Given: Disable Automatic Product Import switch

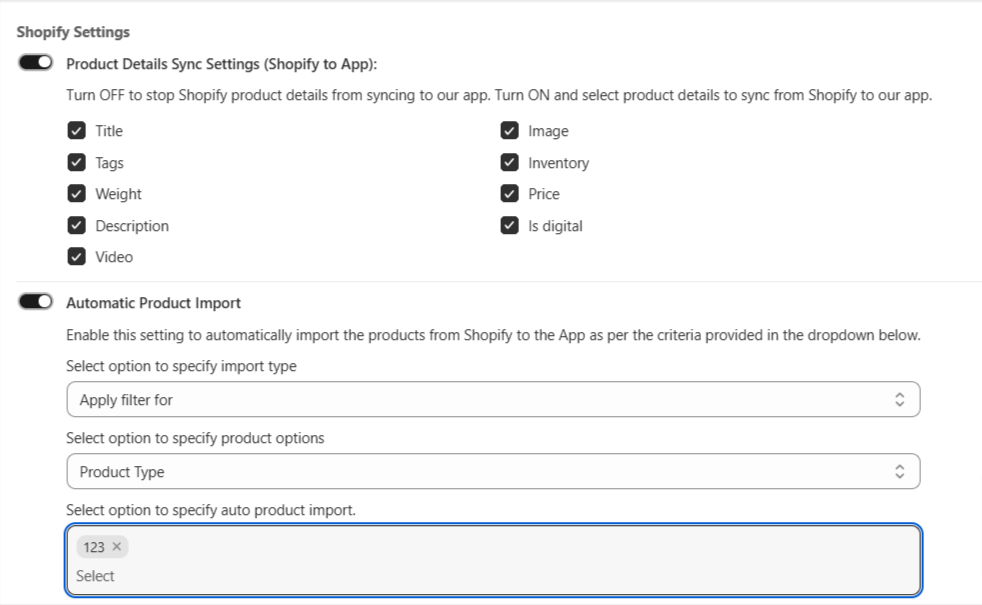Looking at the screenshot, I should pyautogui.click(x=36, y=301).
